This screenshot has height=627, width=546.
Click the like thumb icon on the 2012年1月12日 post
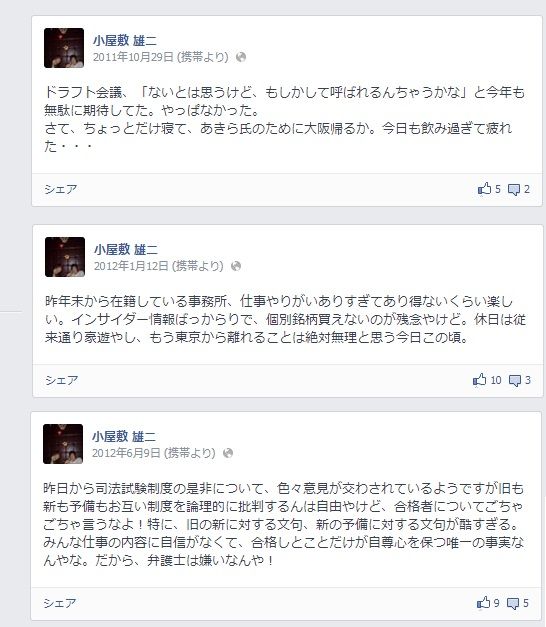coord(479,379)
